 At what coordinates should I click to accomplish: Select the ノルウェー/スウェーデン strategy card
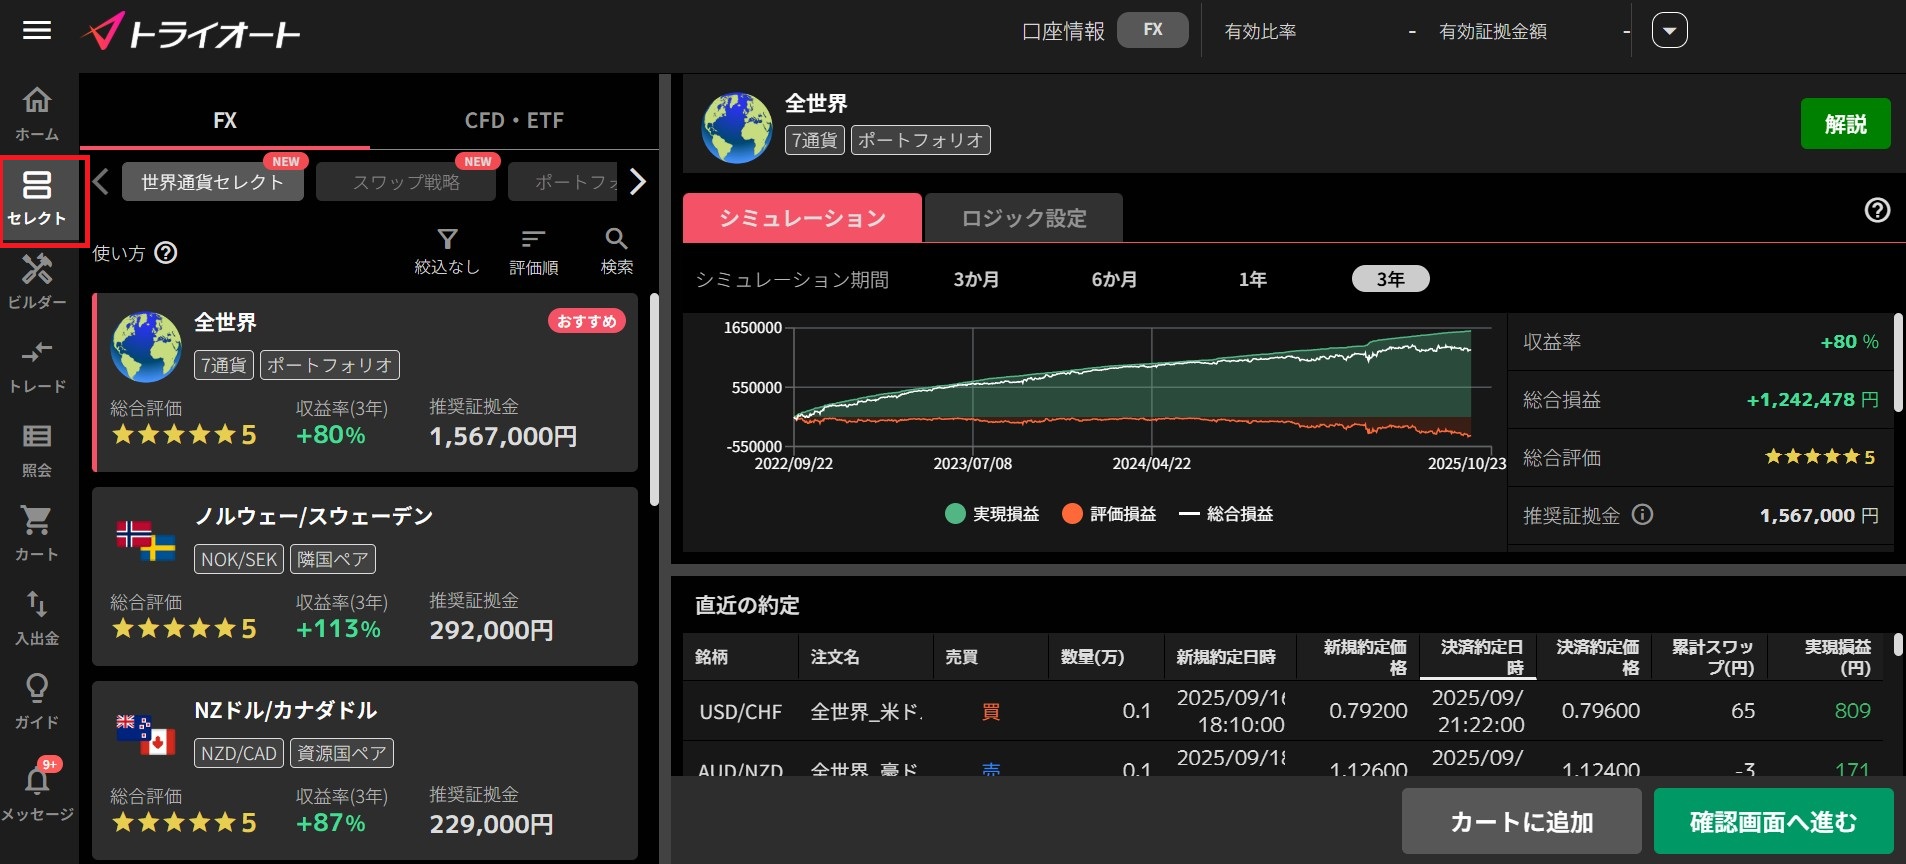(x=365, y=576)
